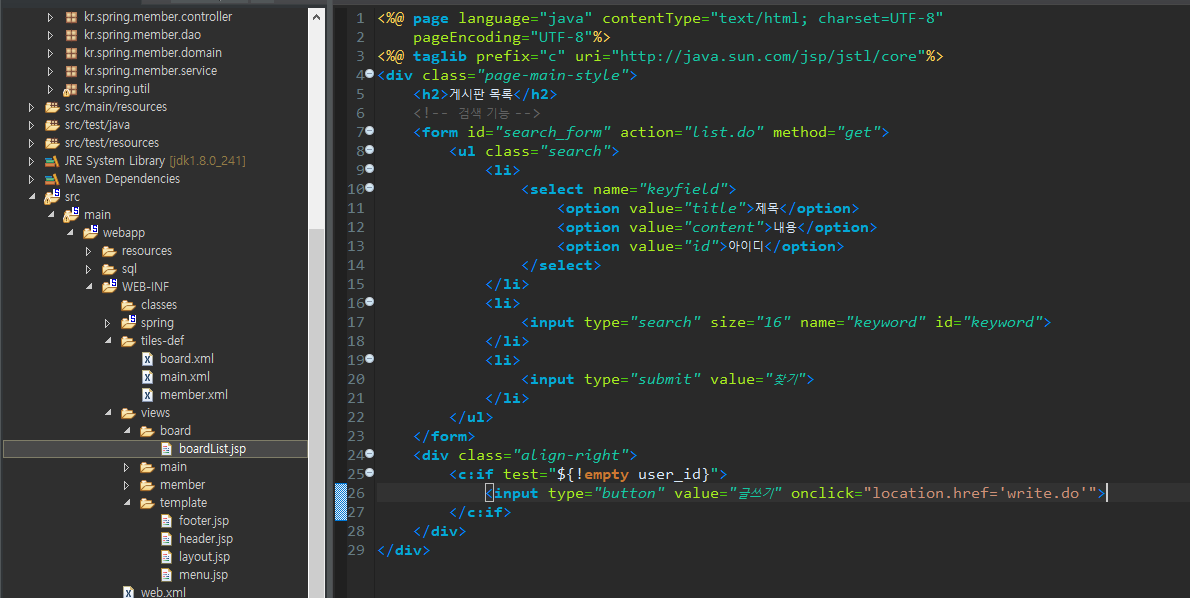Fold the c:if block on line 25

pos(370,472)
